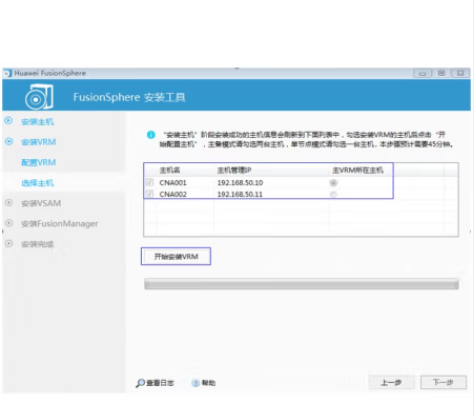Click the arrow icon beside 安装VSAM

(9, 203)
